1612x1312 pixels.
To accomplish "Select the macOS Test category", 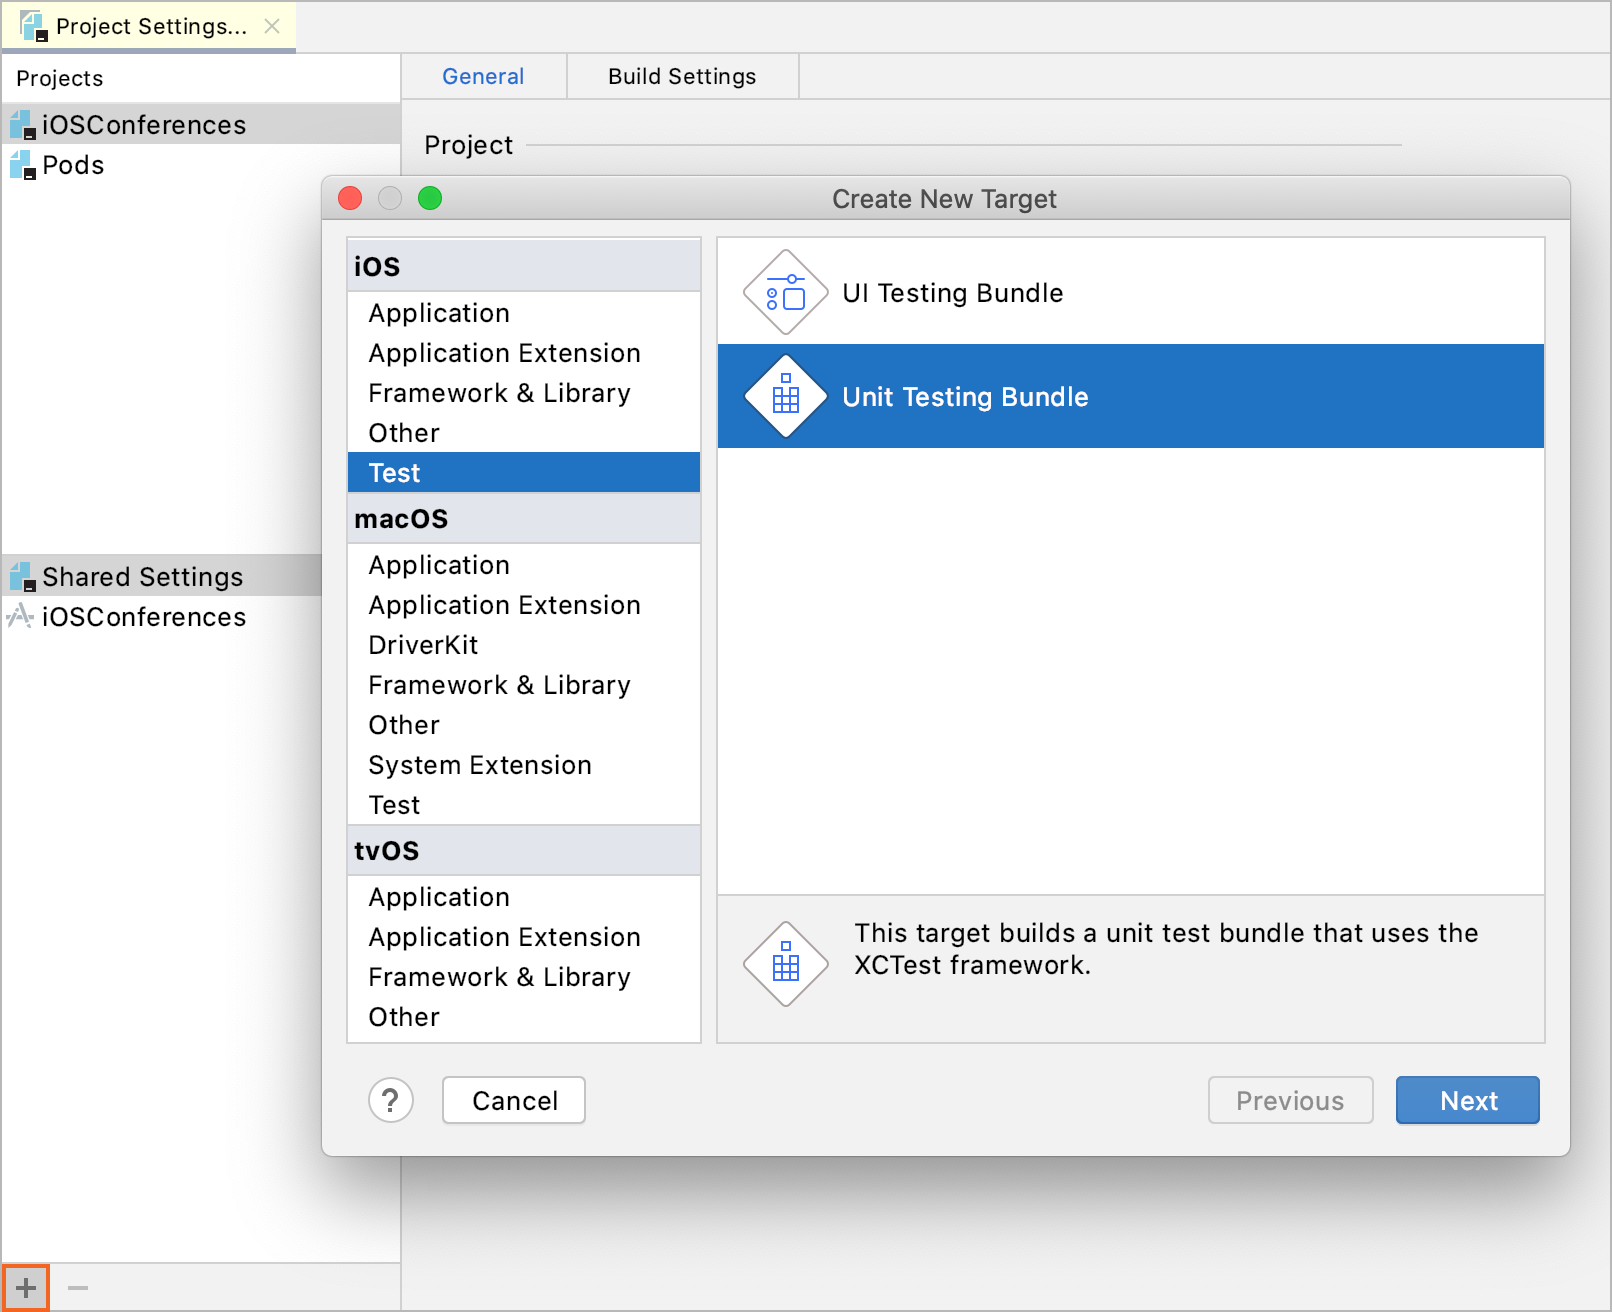I will [x=524, y=805].
